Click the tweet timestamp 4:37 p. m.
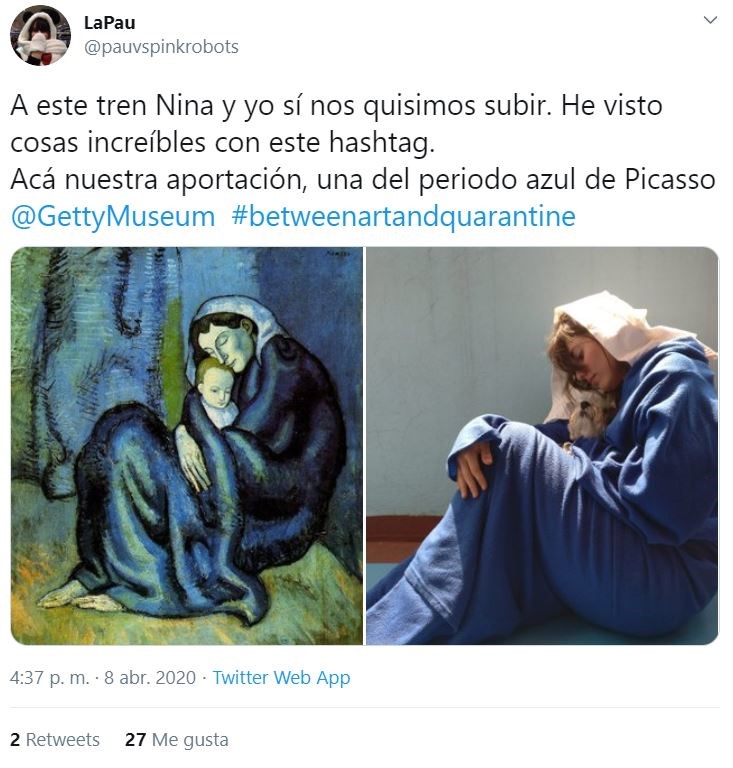Viewport: 733px width, 768px height. 49,677
